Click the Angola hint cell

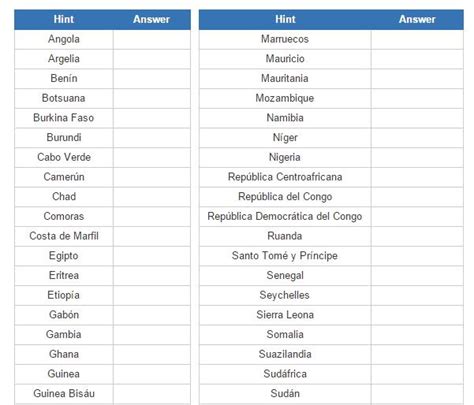tap(64, 39)
